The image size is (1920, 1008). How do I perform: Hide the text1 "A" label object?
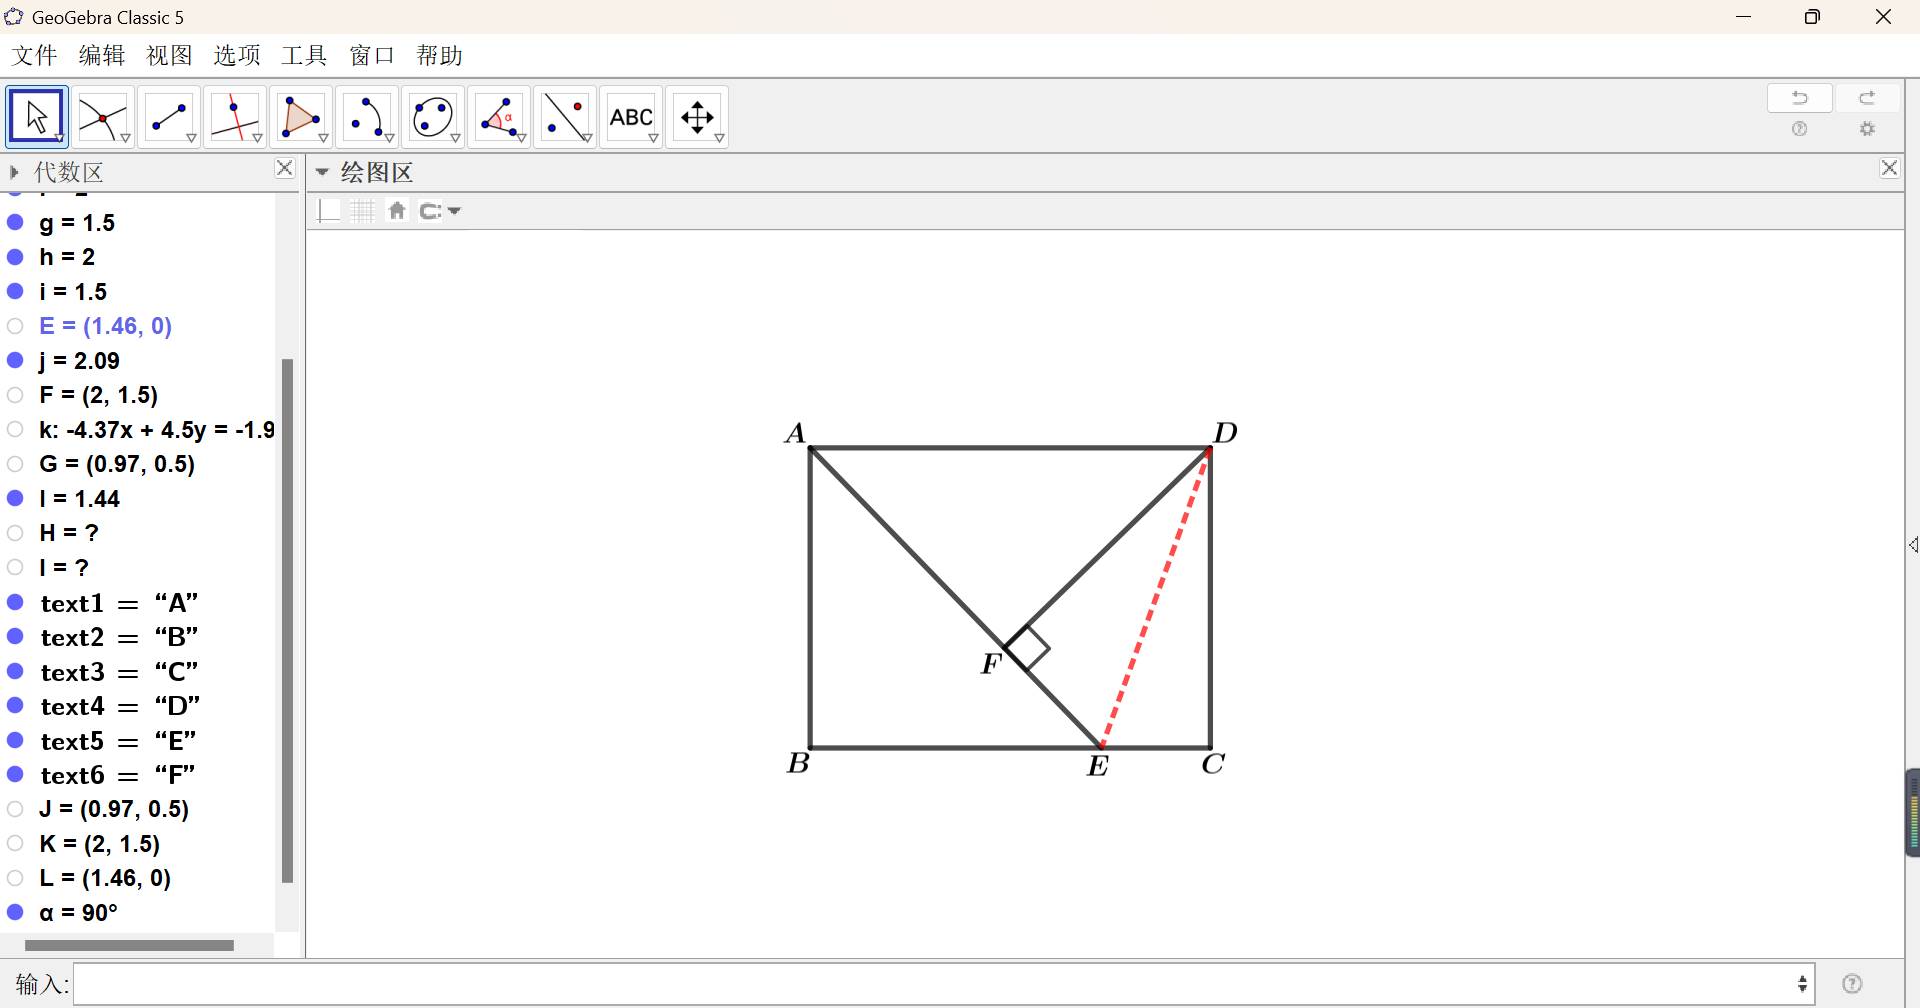click(x=16, y=603)
